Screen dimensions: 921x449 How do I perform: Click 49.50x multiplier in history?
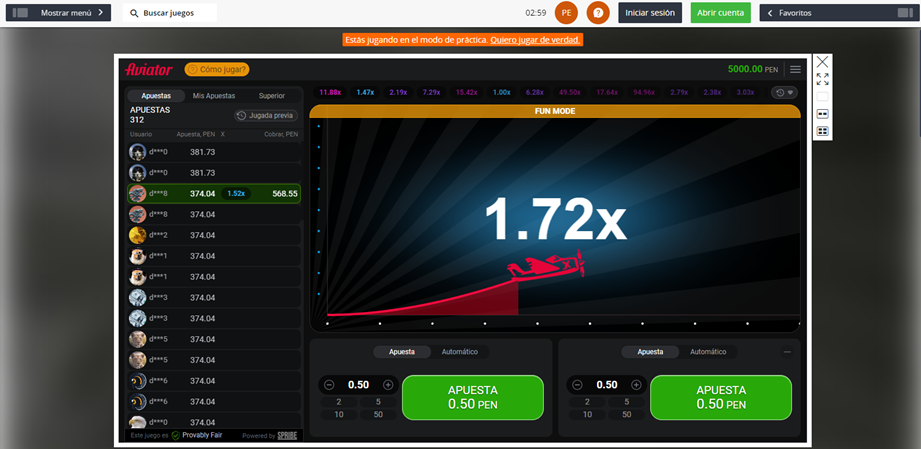pos(570,92)
